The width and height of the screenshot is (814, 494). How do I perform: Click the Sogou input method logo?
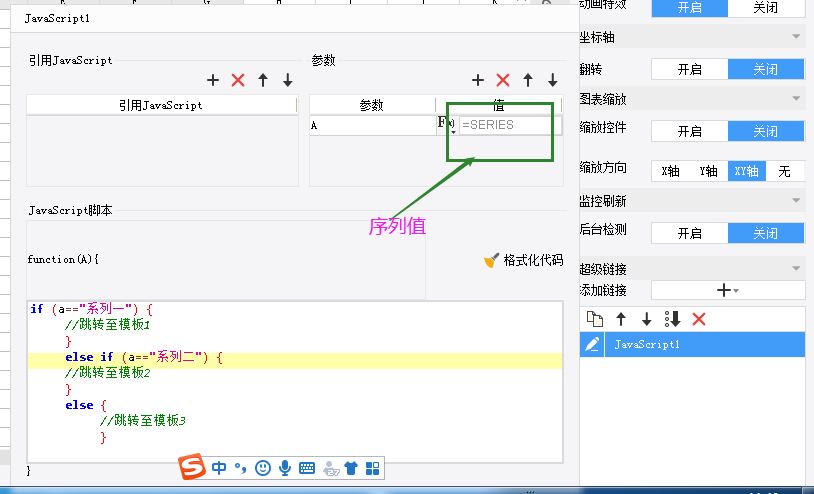[x=192, y=467]
